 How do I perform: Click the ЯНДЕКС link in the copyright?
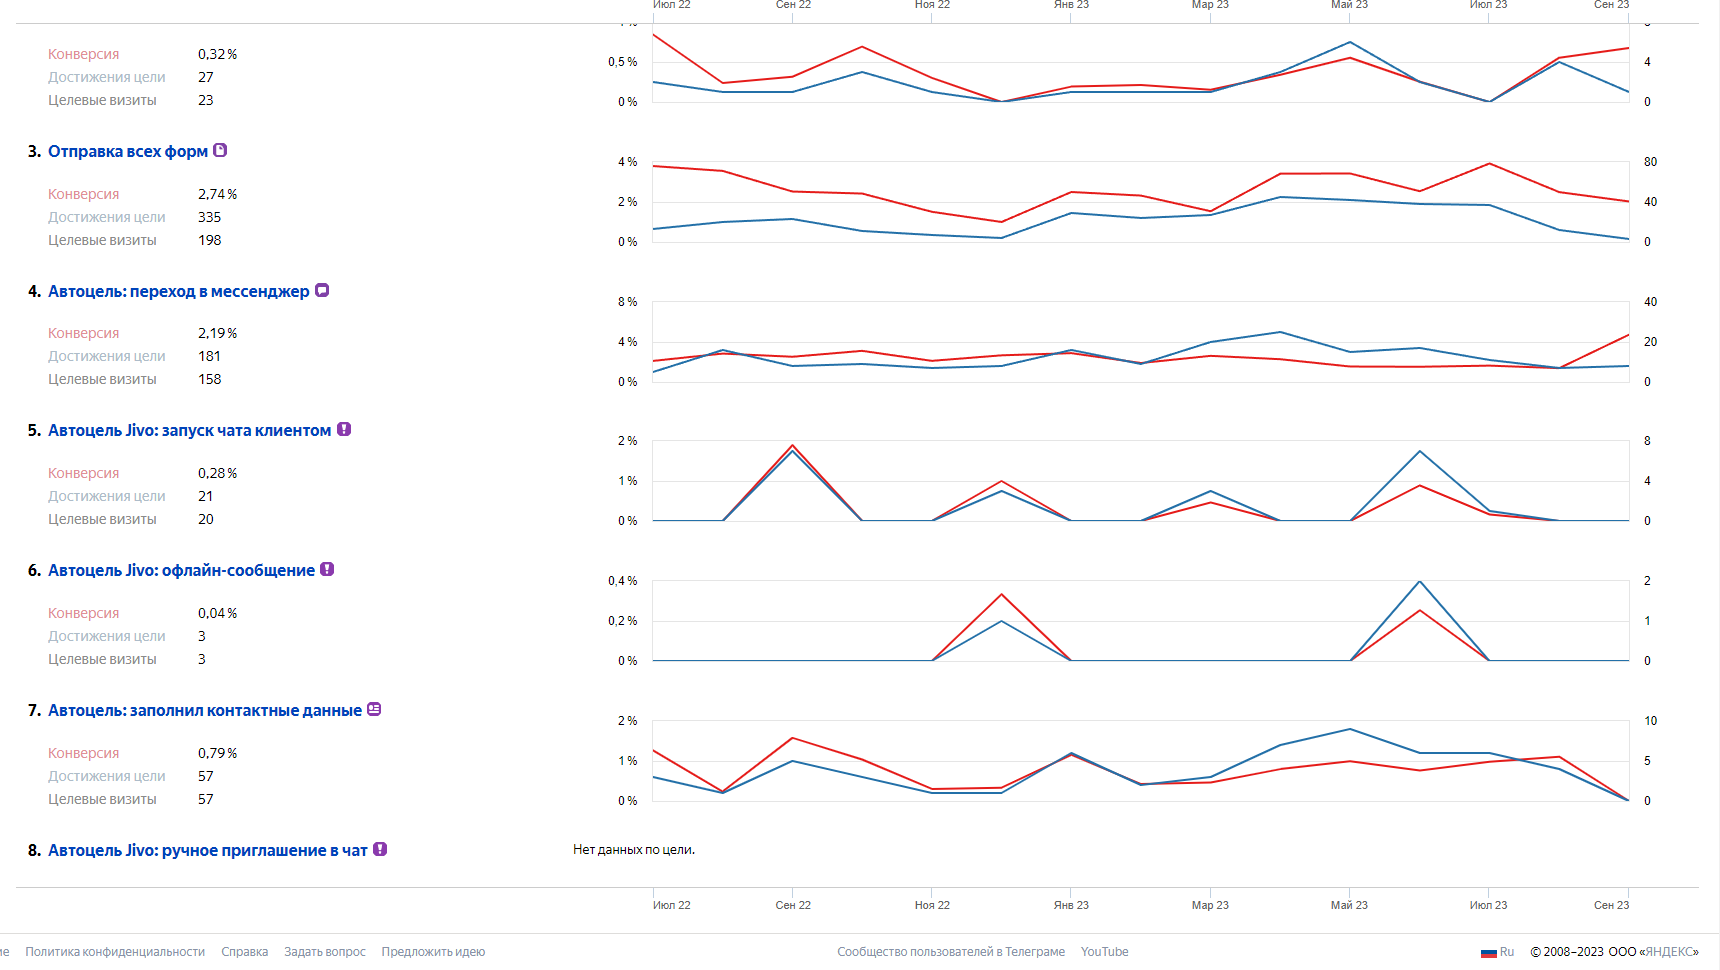(x=1670, y=952)
